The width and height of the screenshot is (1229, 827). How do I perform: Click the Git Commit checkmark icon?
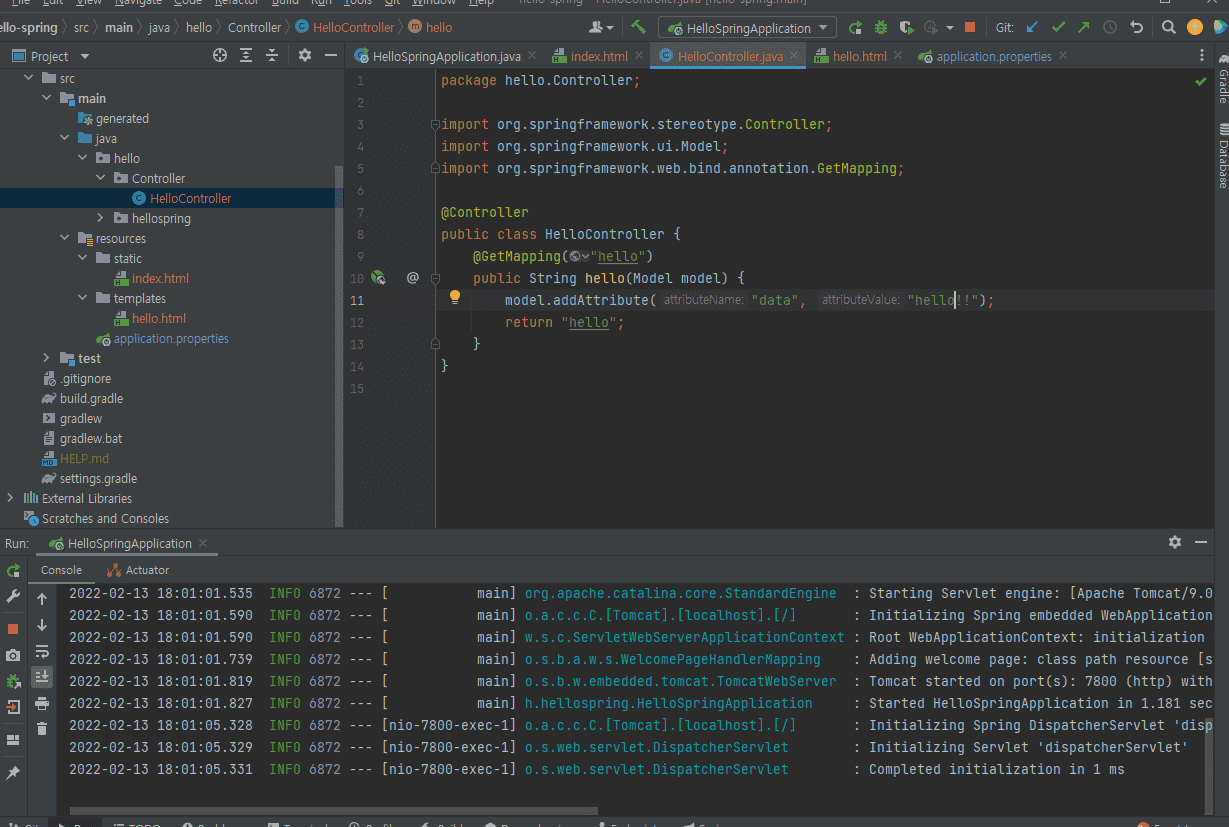tap(1059, 28)
